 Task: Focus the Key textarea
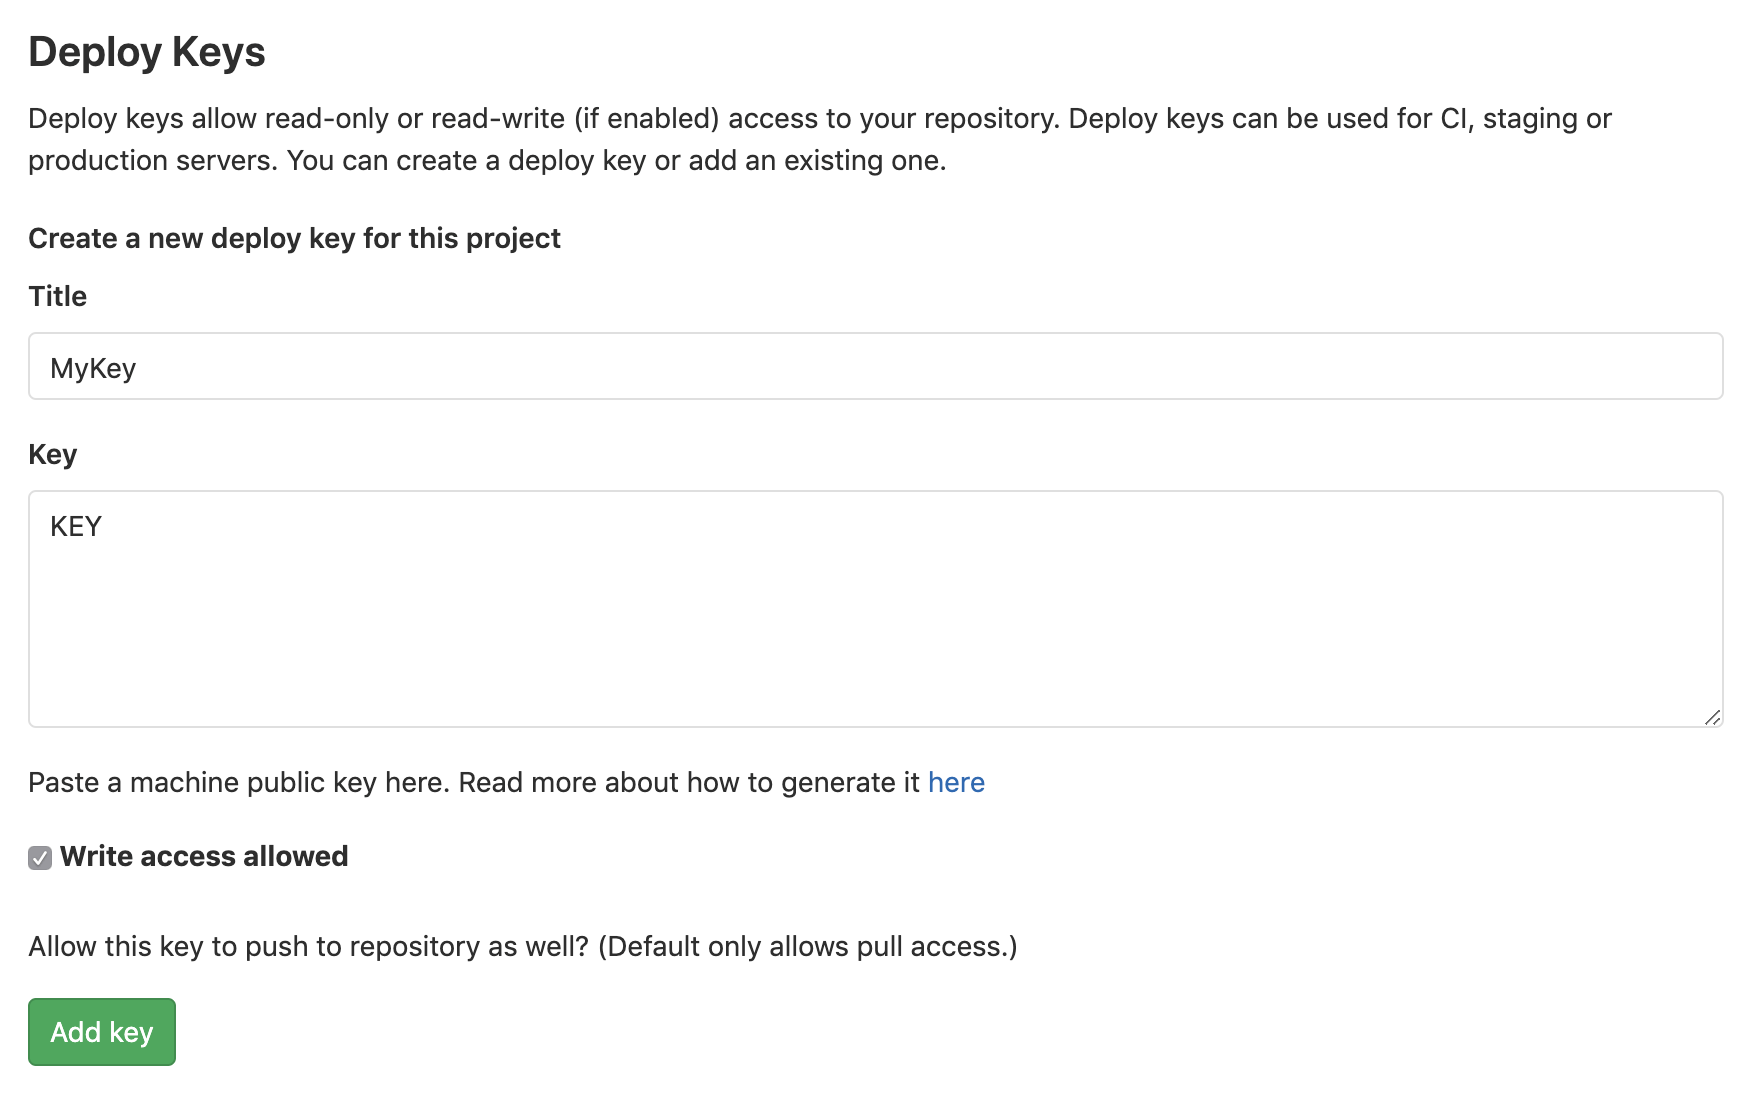pyautogui.click(x=875, y=608)
